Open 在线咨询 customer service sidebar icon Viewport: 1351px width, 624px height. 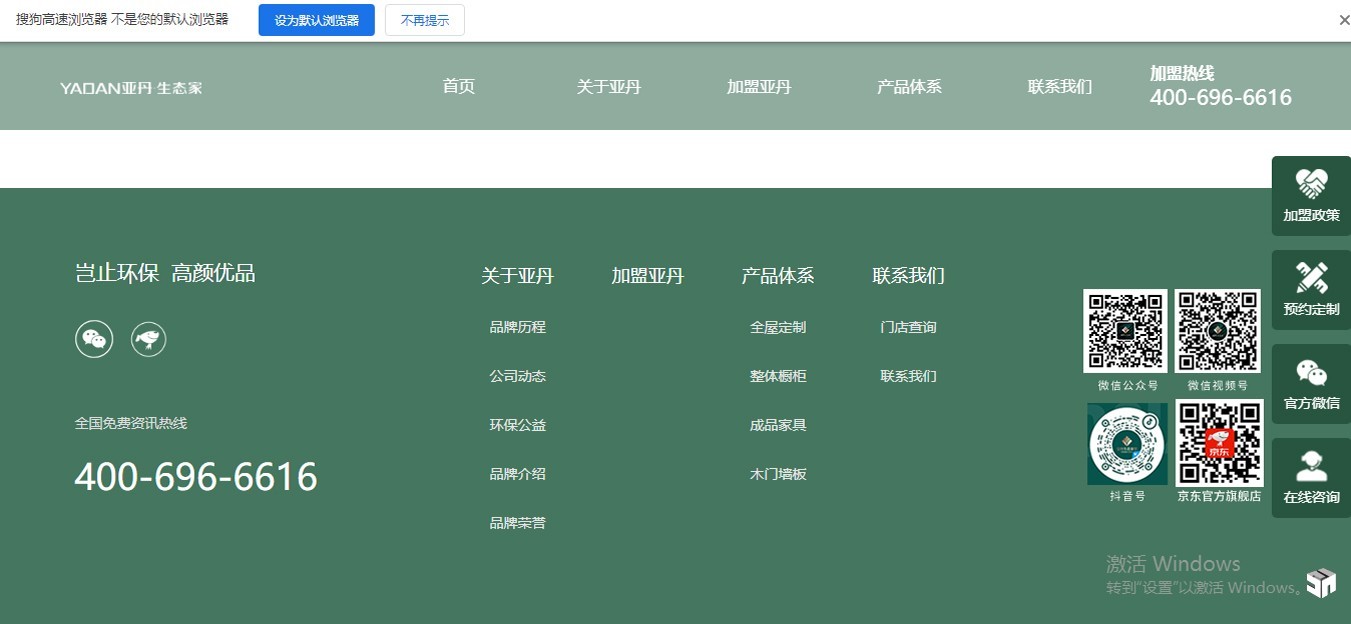tap(1311, 468)
